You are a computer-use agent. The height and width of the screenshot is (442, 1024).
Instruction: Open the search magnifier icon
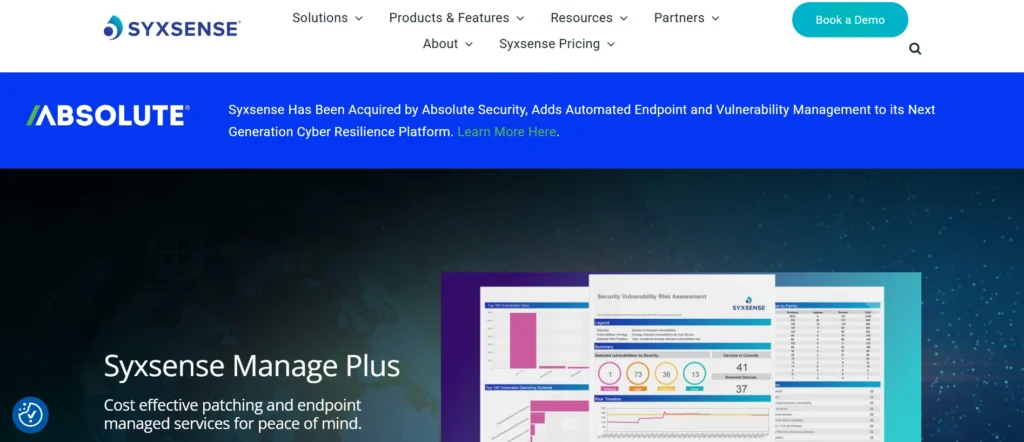915,48
